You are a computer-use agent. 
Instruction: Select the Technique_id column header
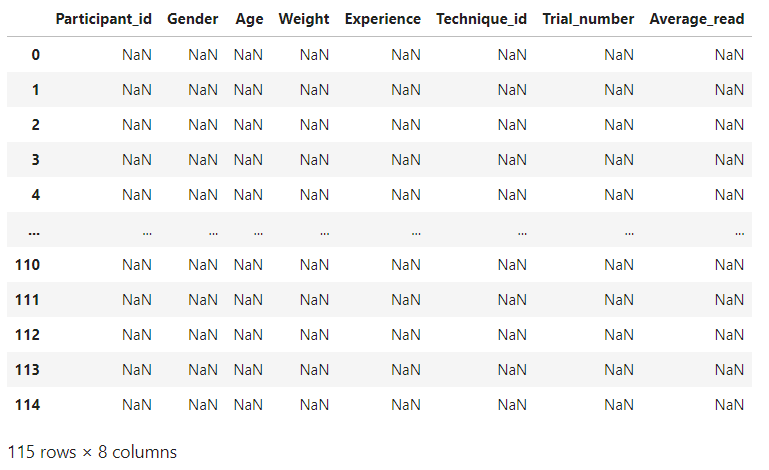(x=481, y=19)
